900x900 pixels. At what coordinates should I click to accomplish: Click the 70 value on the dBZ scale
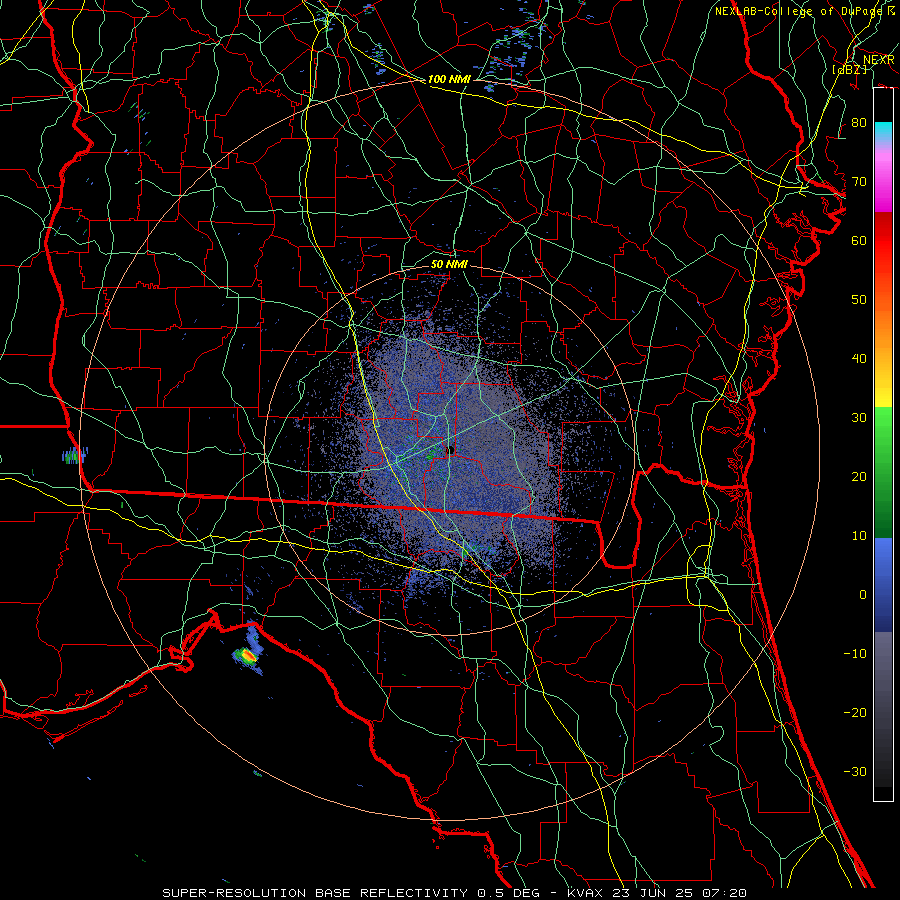[x=859, y=182]
